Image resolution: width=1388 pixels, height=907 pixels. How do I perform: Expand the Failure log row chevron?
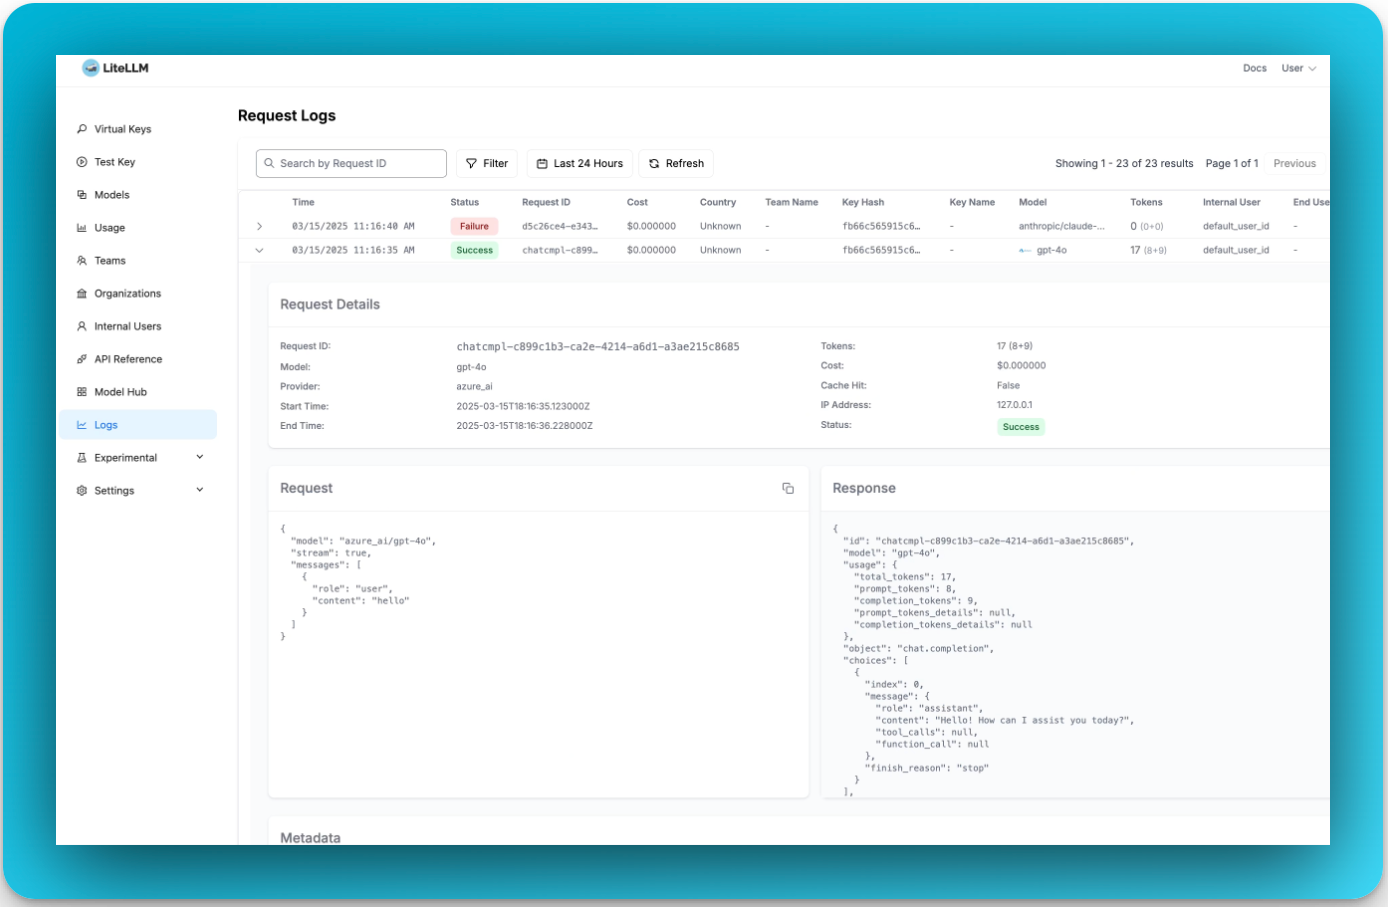(259, 227)
